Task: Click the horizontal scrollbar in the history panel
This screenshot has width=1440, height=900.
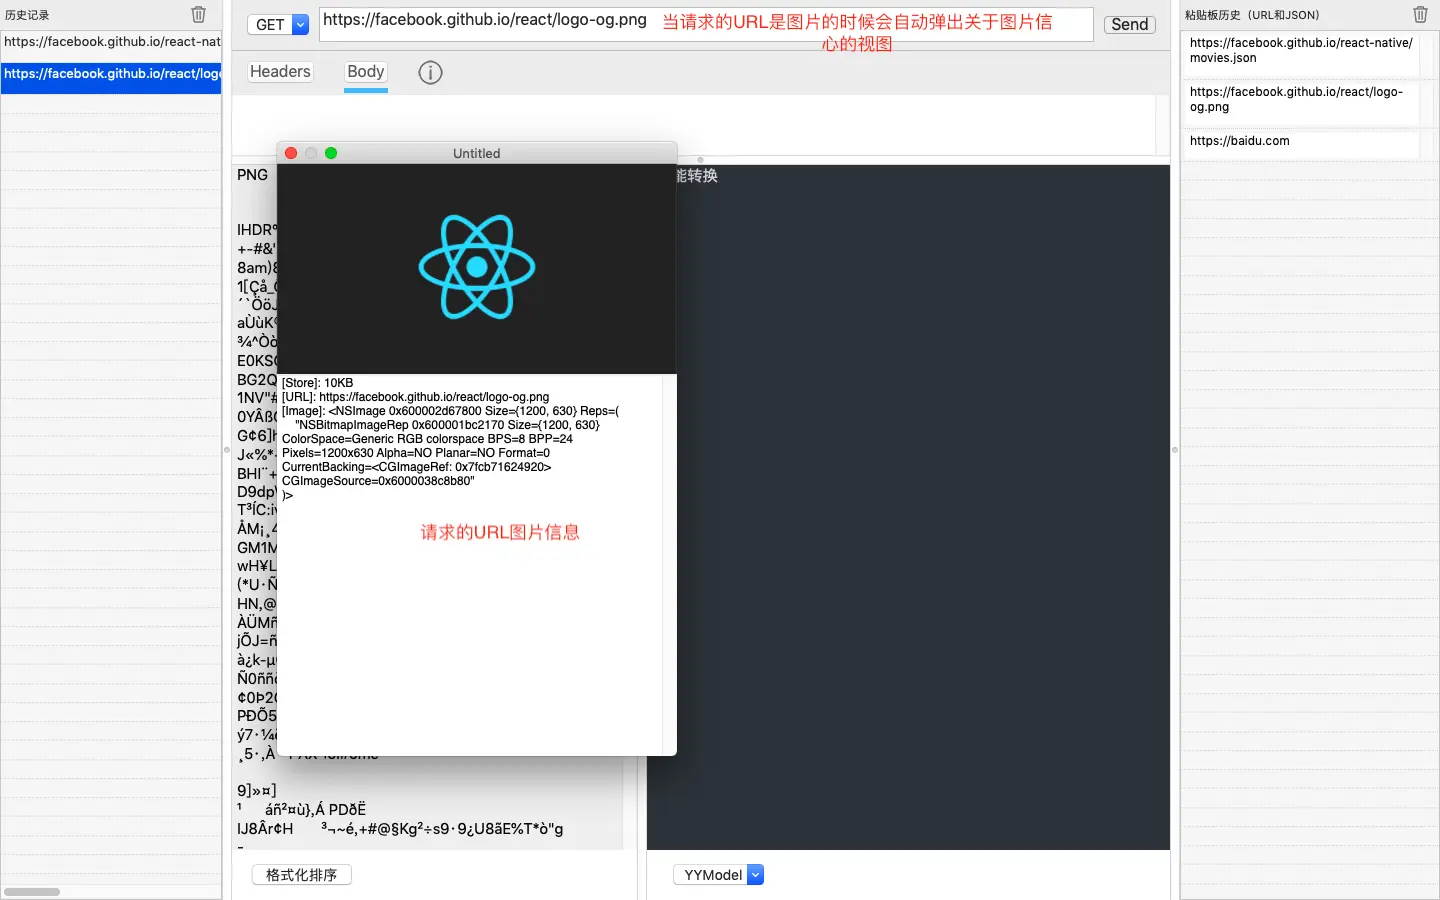Action: pyautogui.click(x=32, y=892)
